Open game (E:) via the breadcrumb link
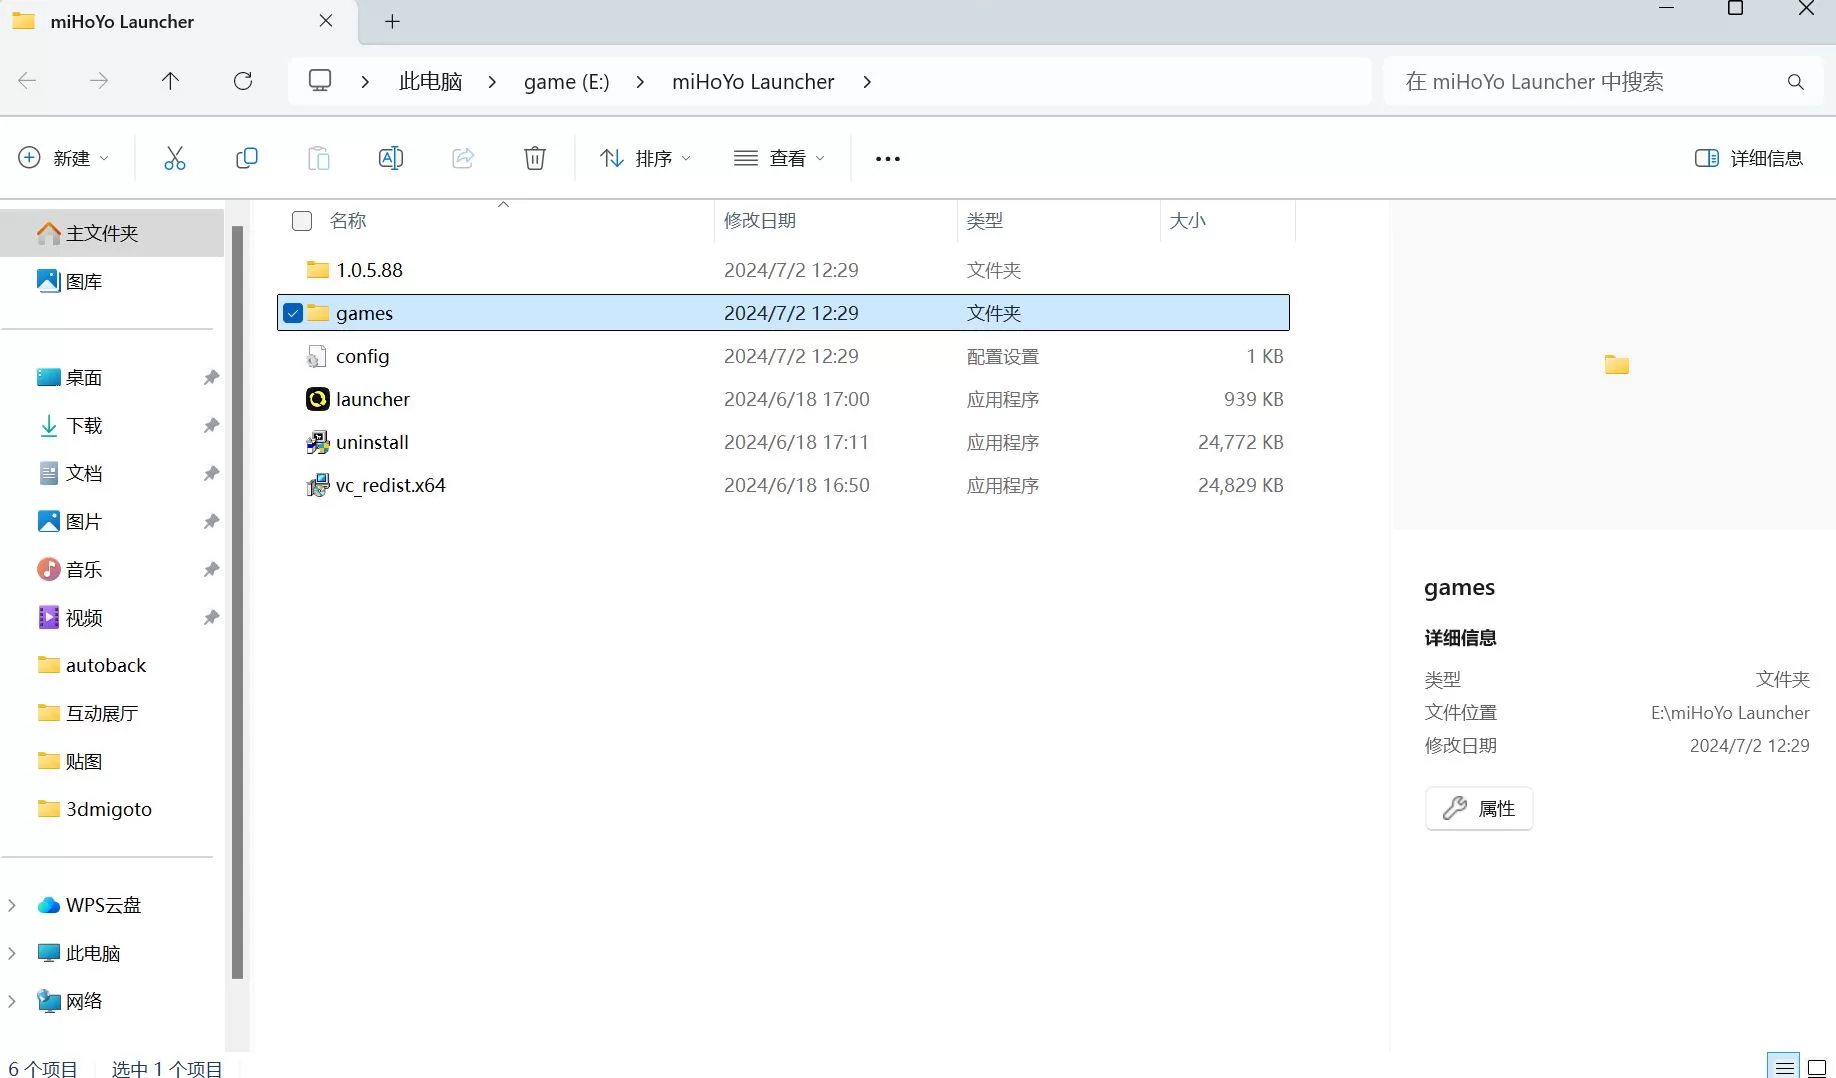 [x=565, y=81]
